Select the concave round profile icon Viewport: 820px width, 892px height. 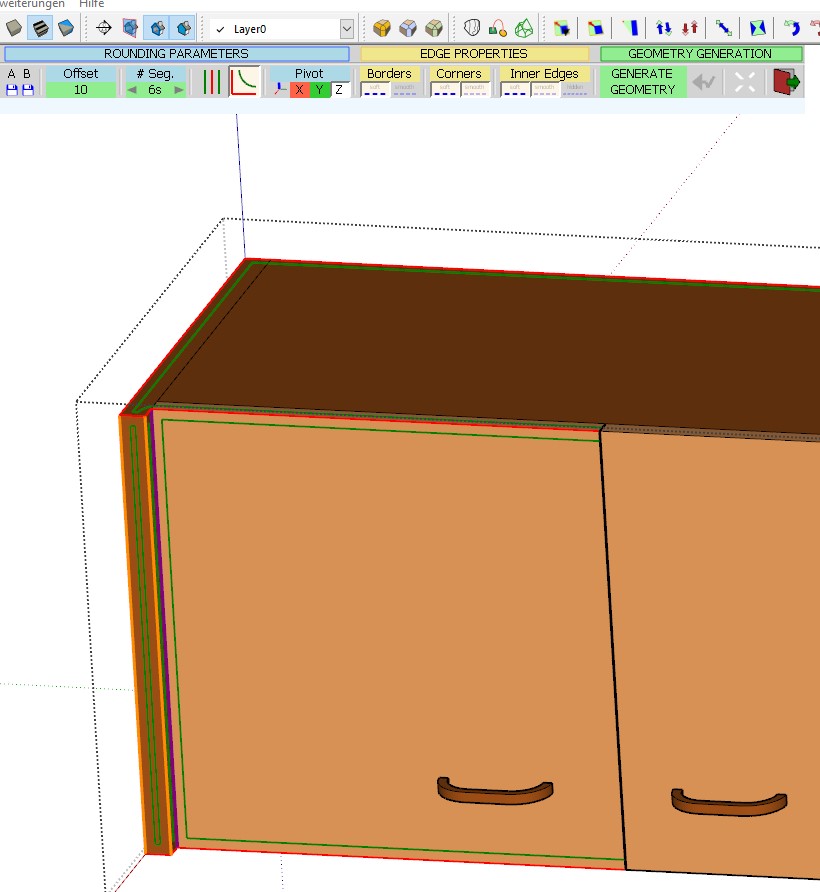coord(245,82)
